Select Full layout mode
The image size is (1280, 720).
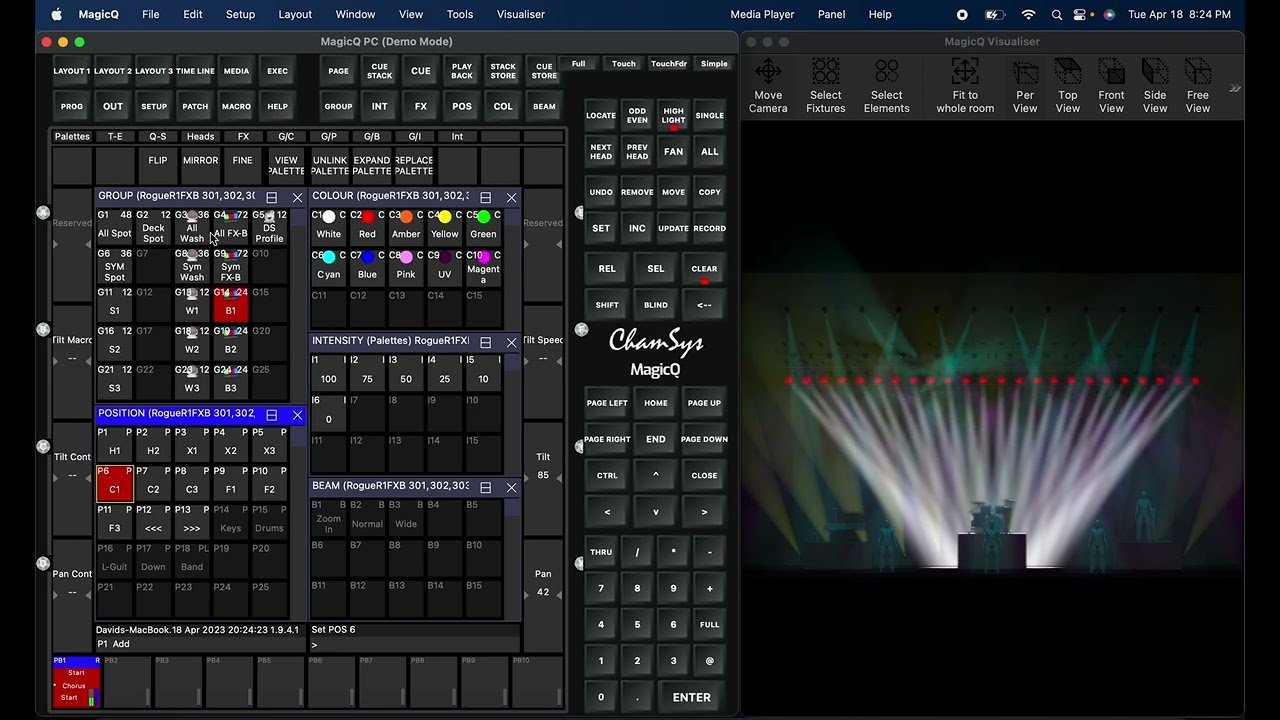tap(578, 64)
